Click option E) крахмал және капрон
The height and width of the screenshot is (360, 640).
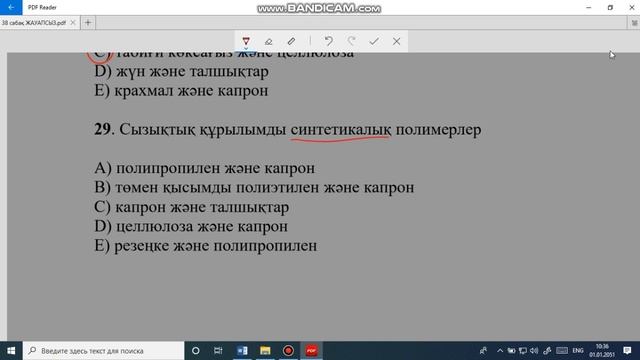click(181, 91)
